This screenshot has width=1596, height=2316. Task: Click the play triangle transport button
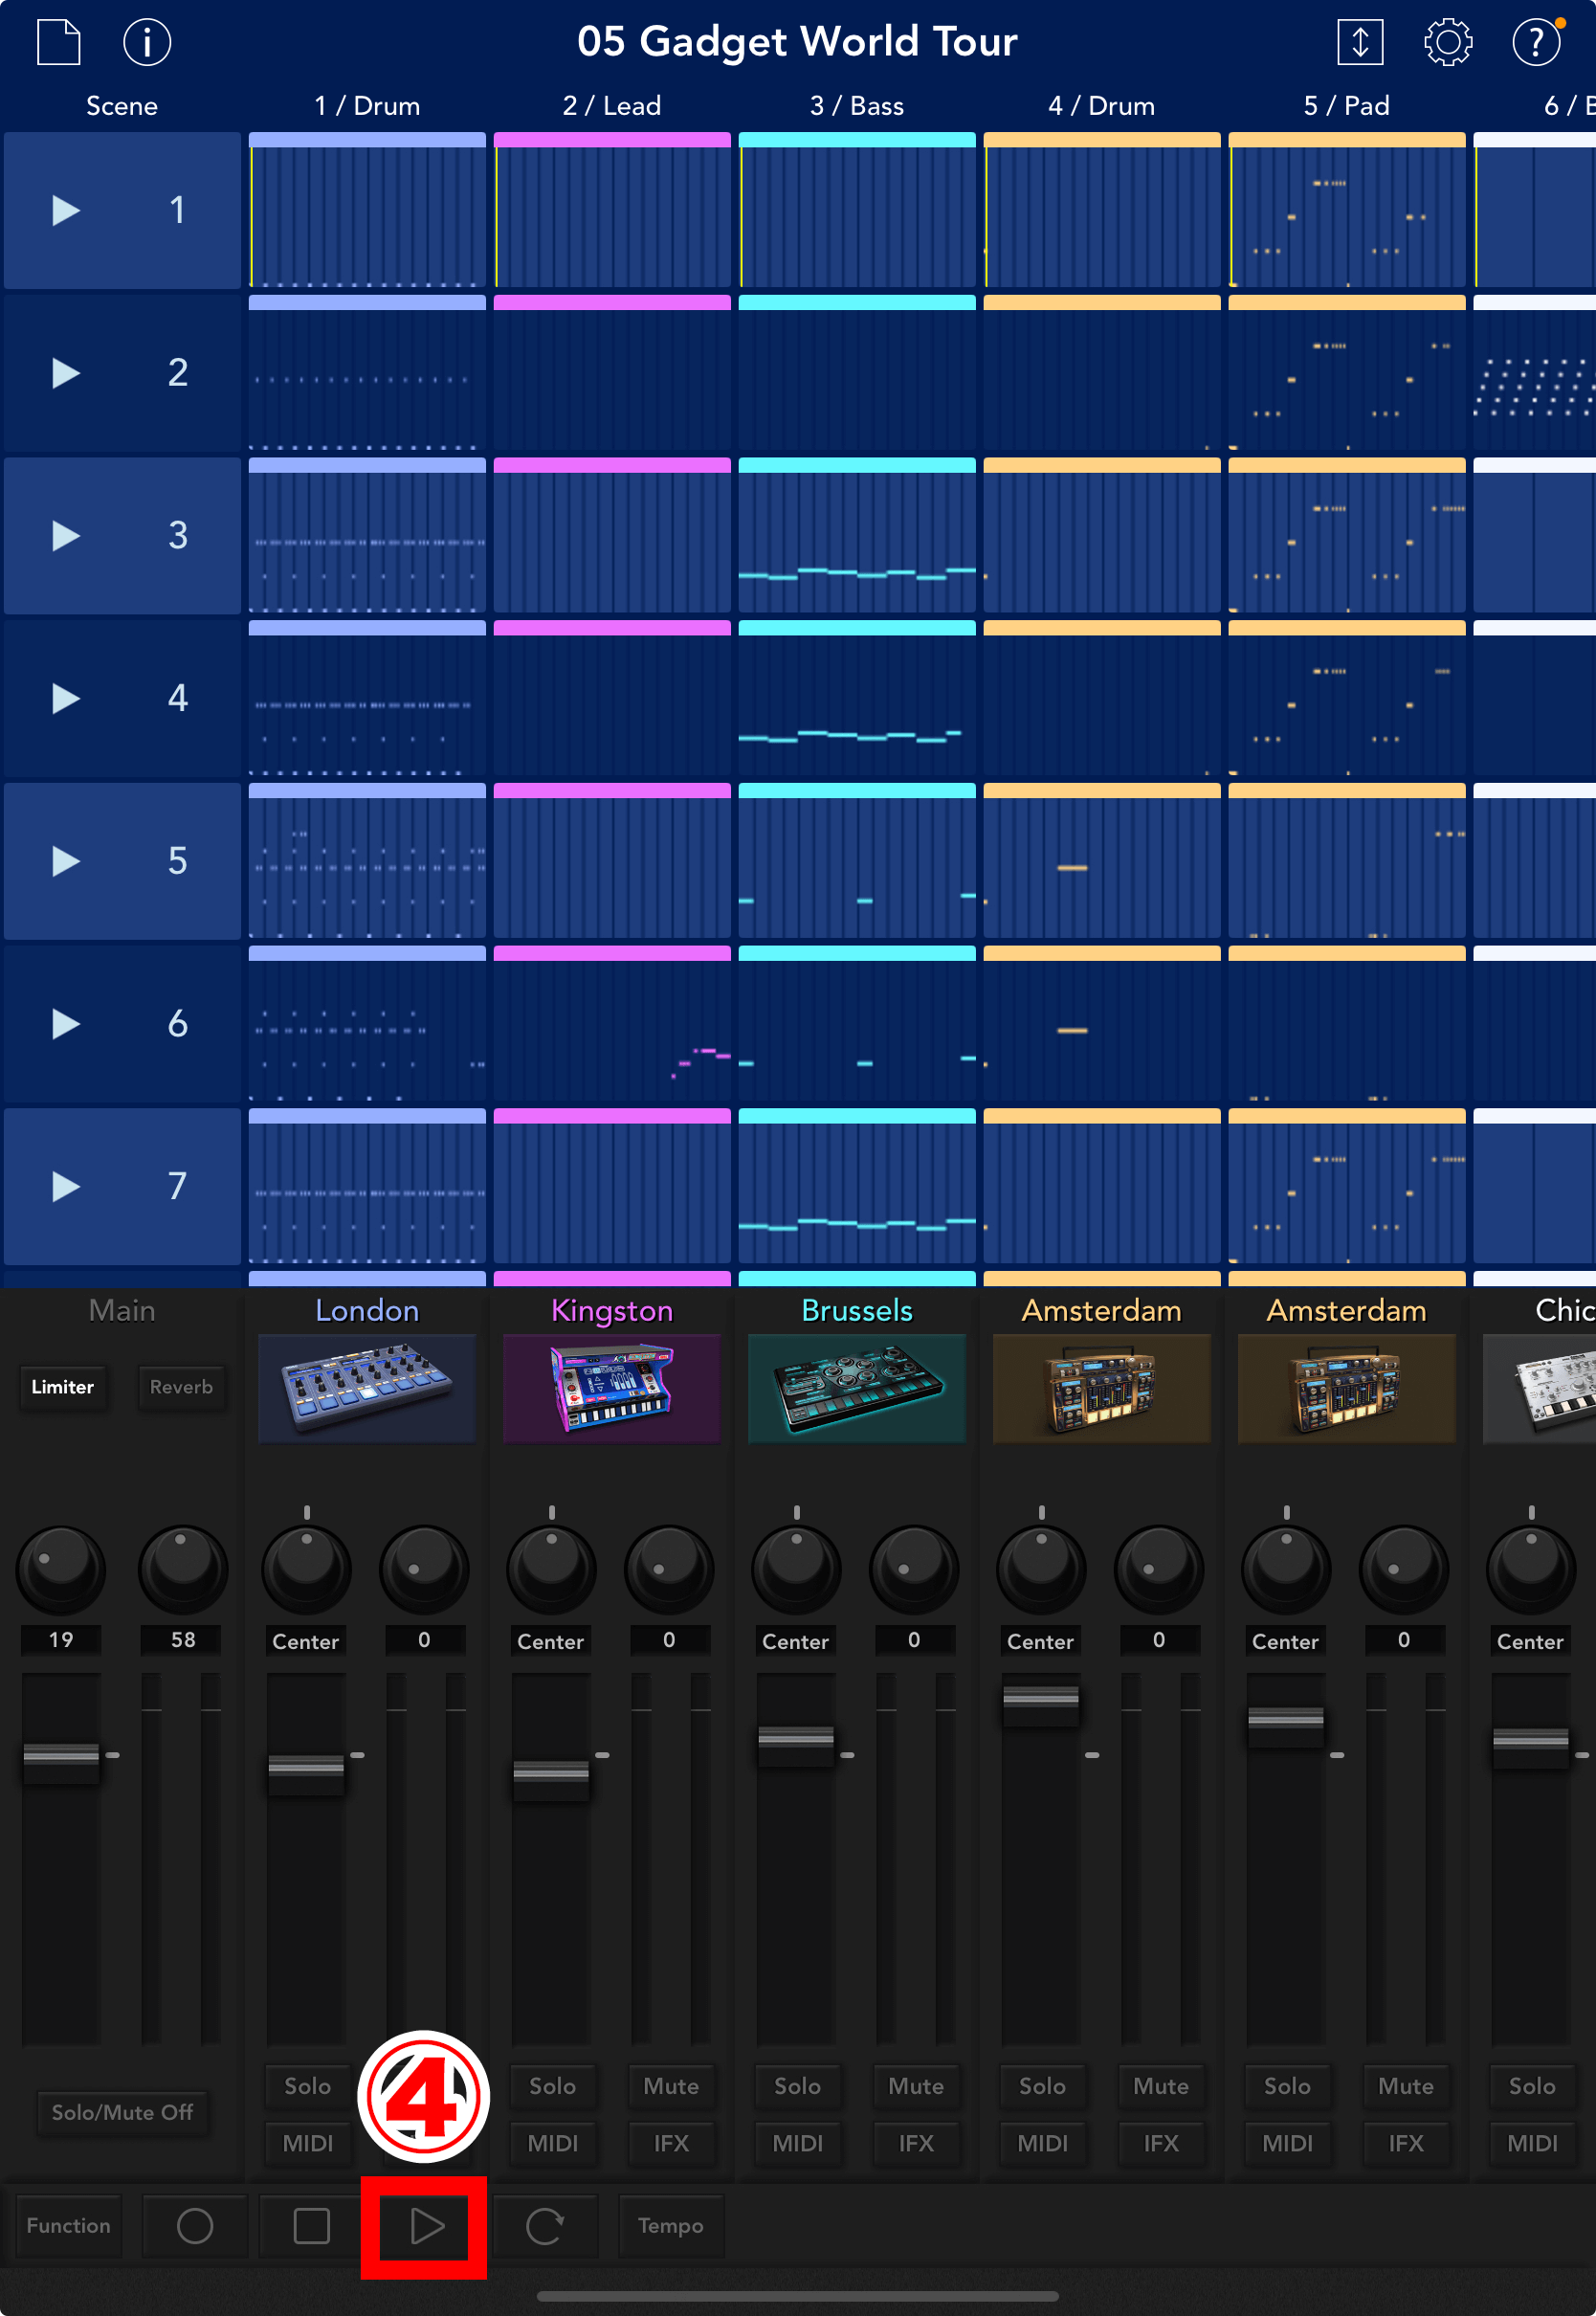[x=426, y=2225]
